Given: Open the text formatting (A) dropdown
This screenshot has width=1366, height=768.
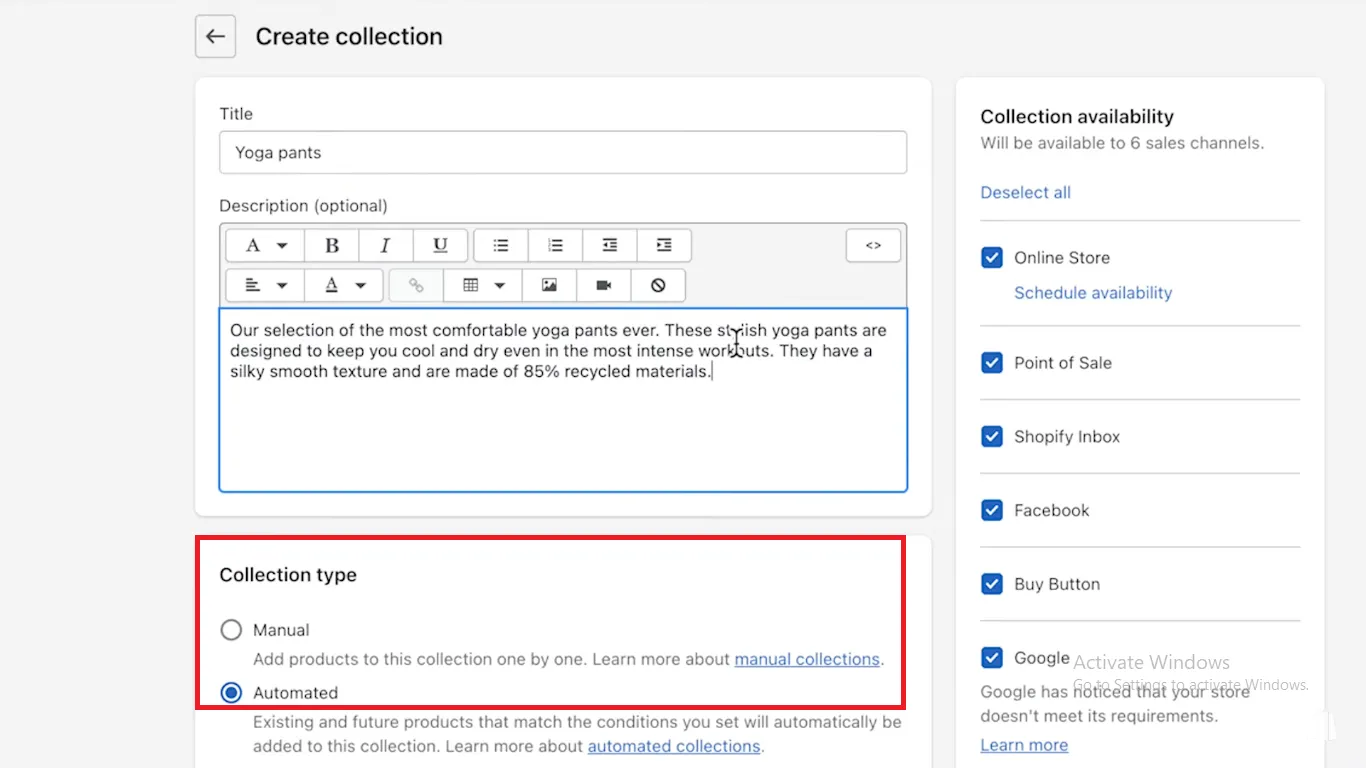Looking at the screenshot, I should pos(266,245).
